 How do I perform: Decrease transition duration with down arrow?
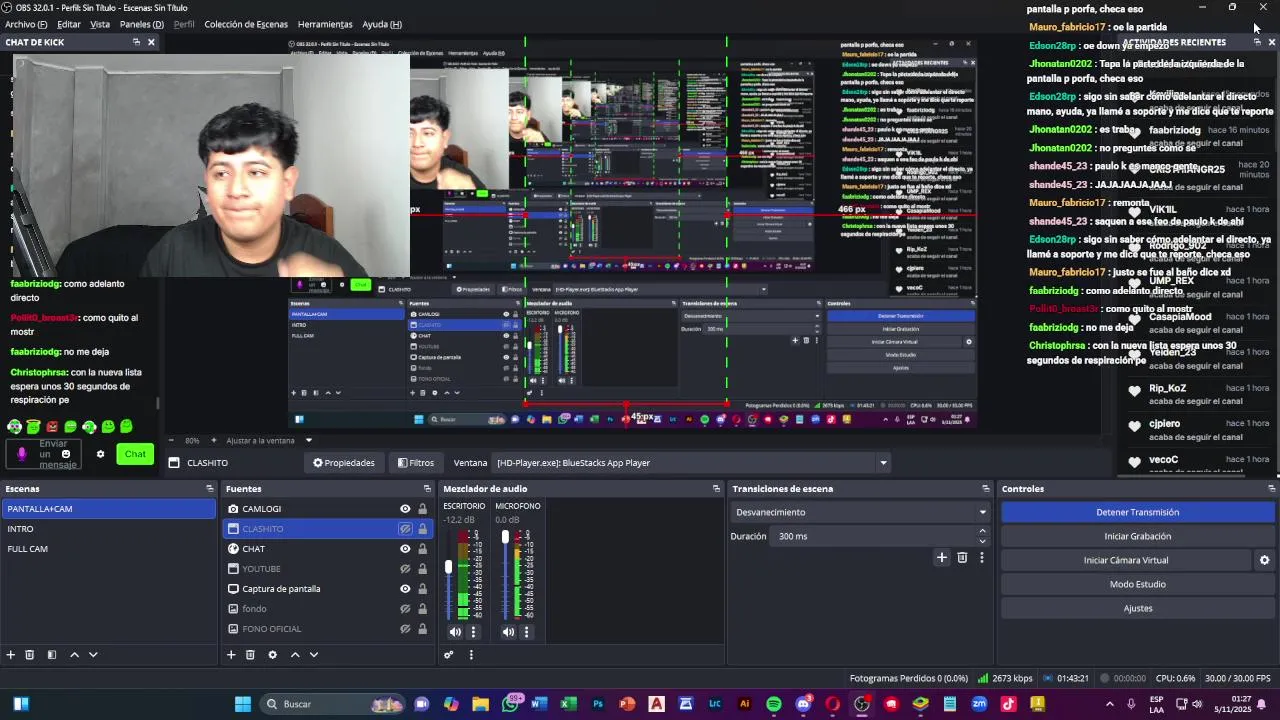point(982,541)
